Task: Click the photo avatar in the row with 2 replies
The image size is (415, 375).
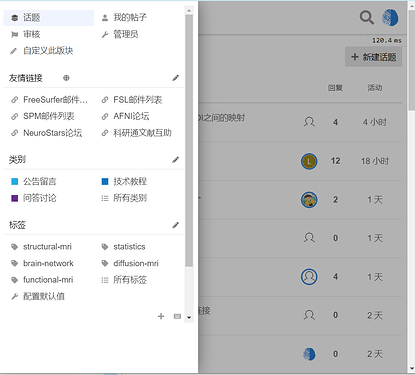Action: point(309,200)
